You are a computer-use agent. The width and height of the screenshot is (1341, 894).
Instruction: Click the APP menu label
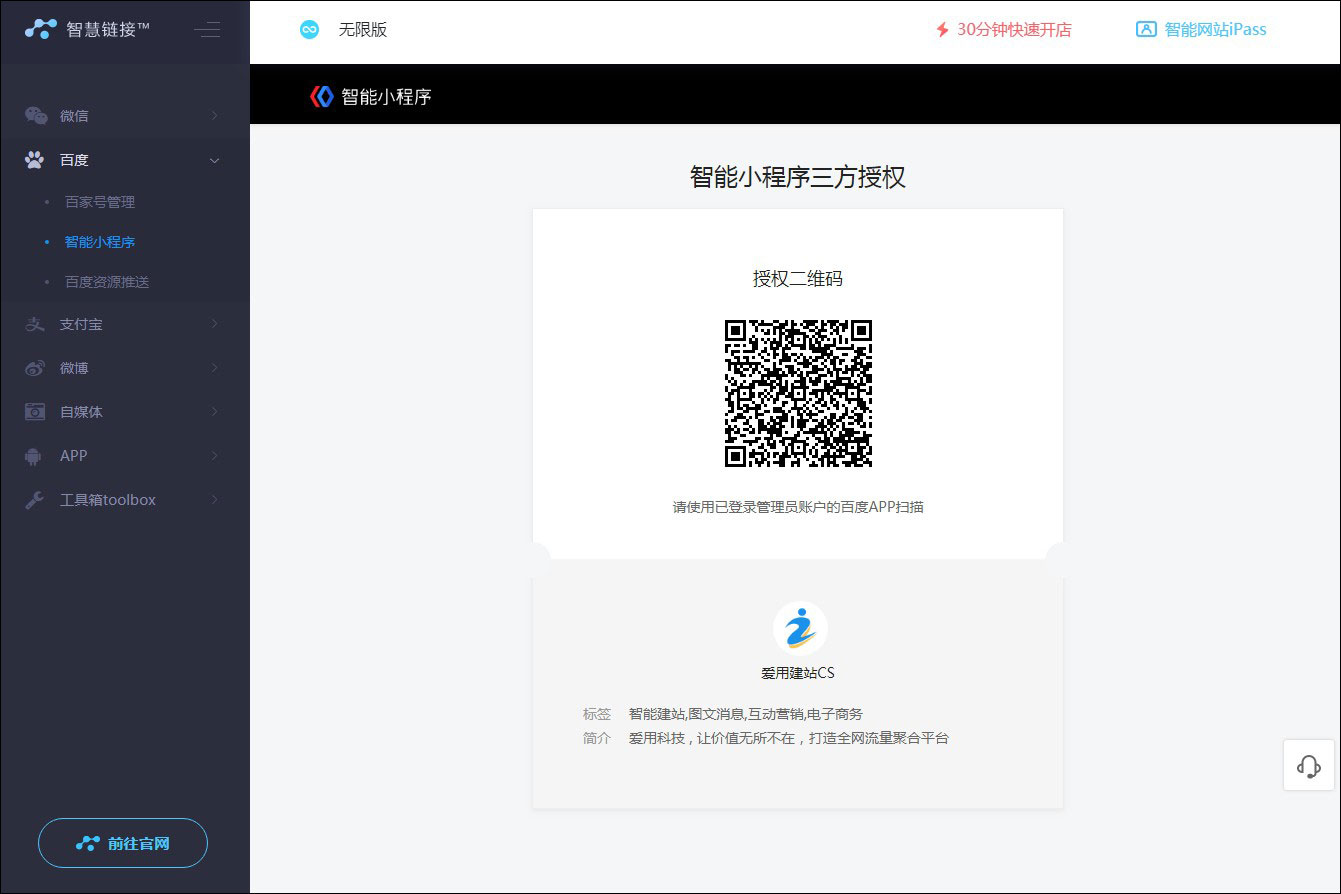[74, 456]
